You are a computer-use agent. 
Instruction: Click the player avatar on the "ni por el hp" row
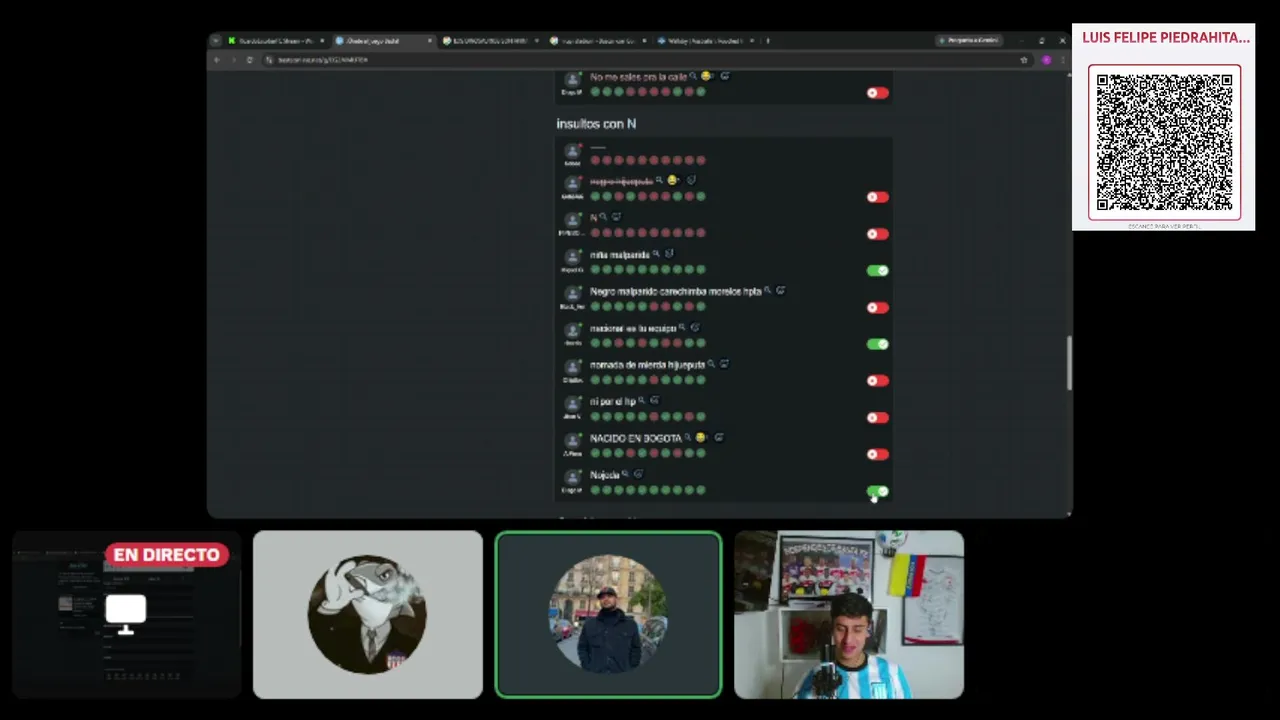point(572,404)
